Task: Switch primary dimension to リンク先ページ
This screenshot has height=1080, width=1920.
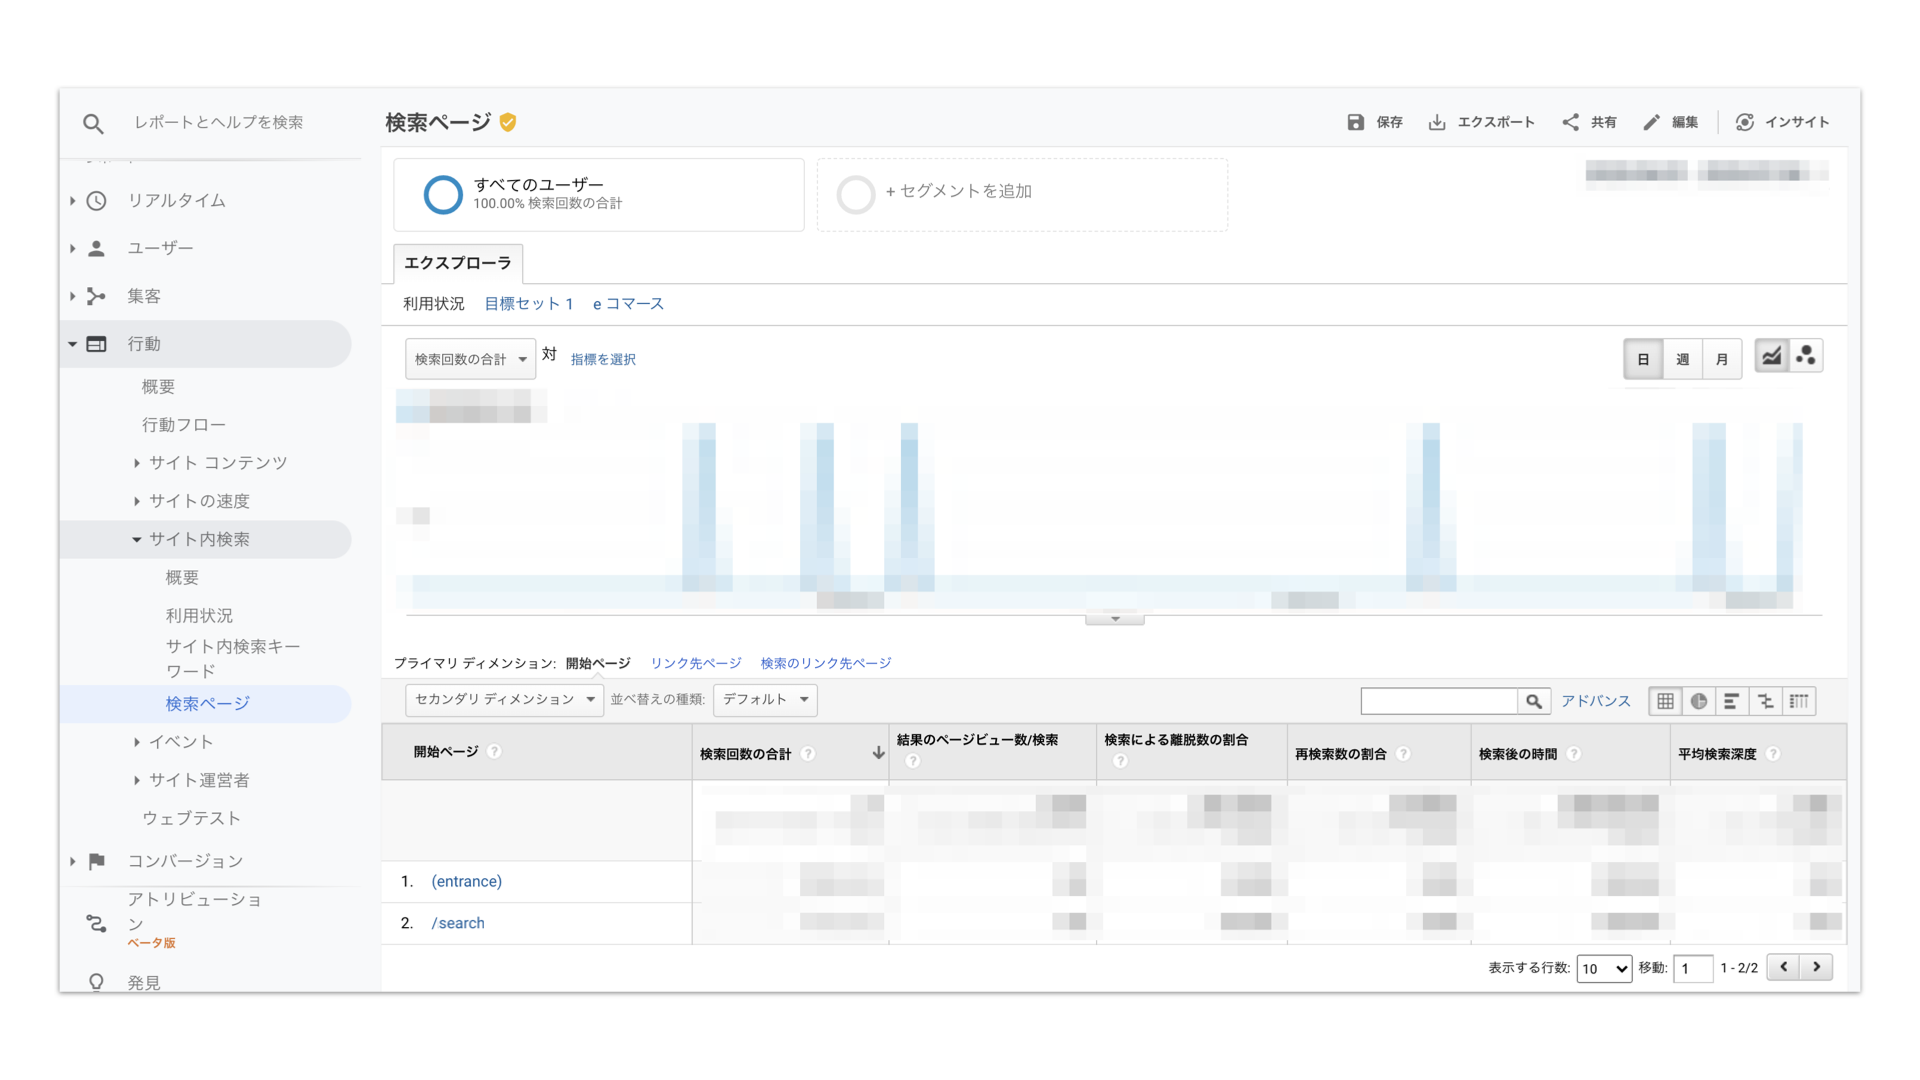Action: 696,663
